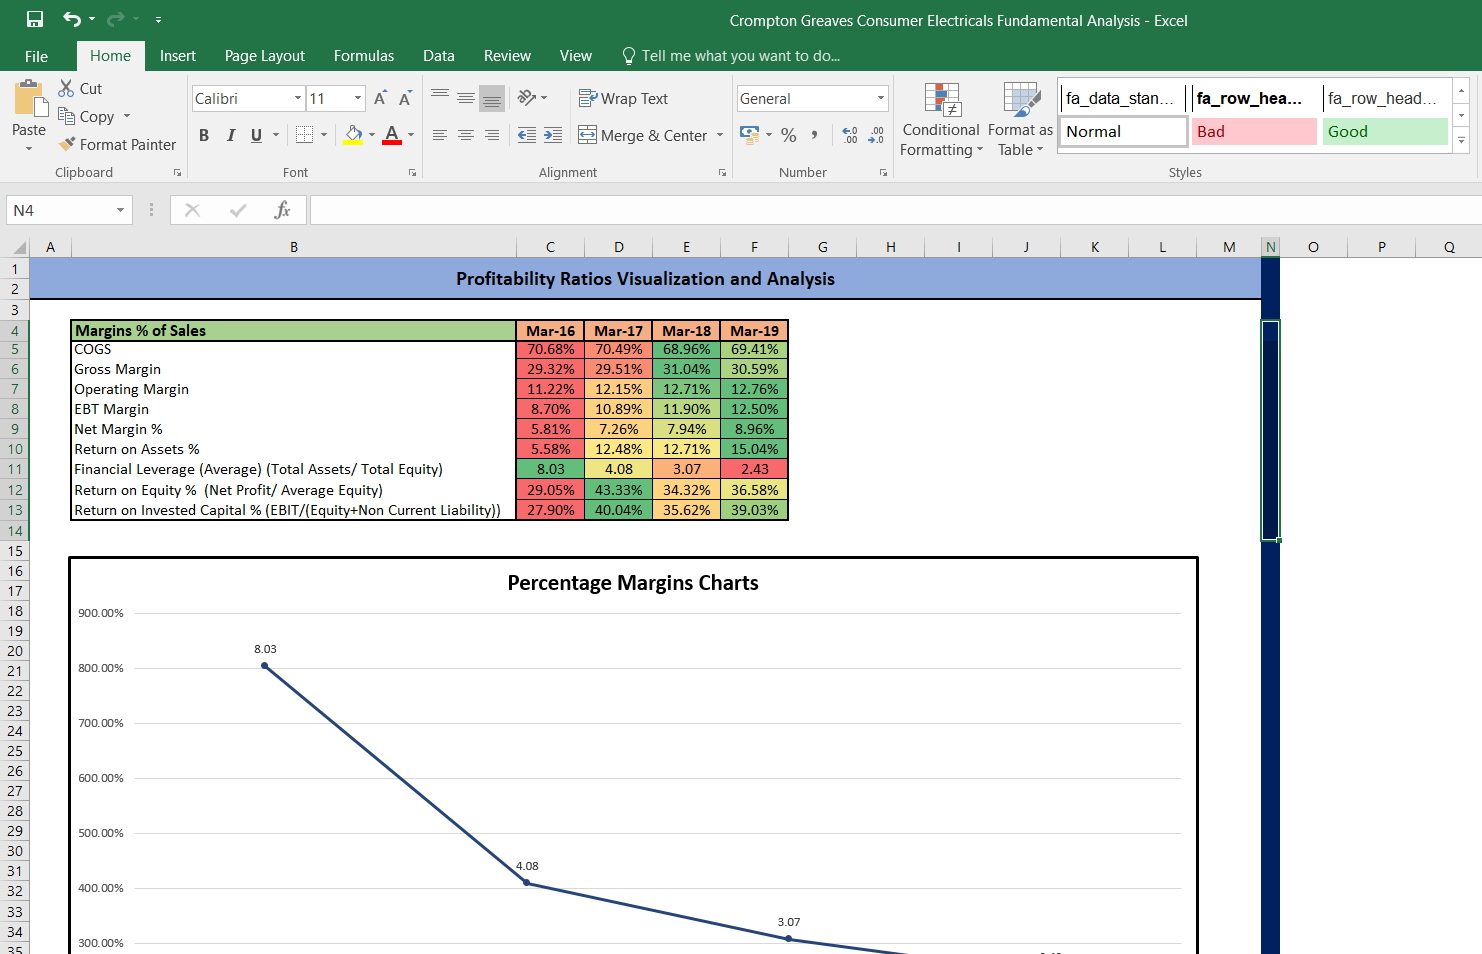Select the fa_row_hea... bold cell style
The width and height of the screenshot is (1482, 954).
click(1254, 98)
